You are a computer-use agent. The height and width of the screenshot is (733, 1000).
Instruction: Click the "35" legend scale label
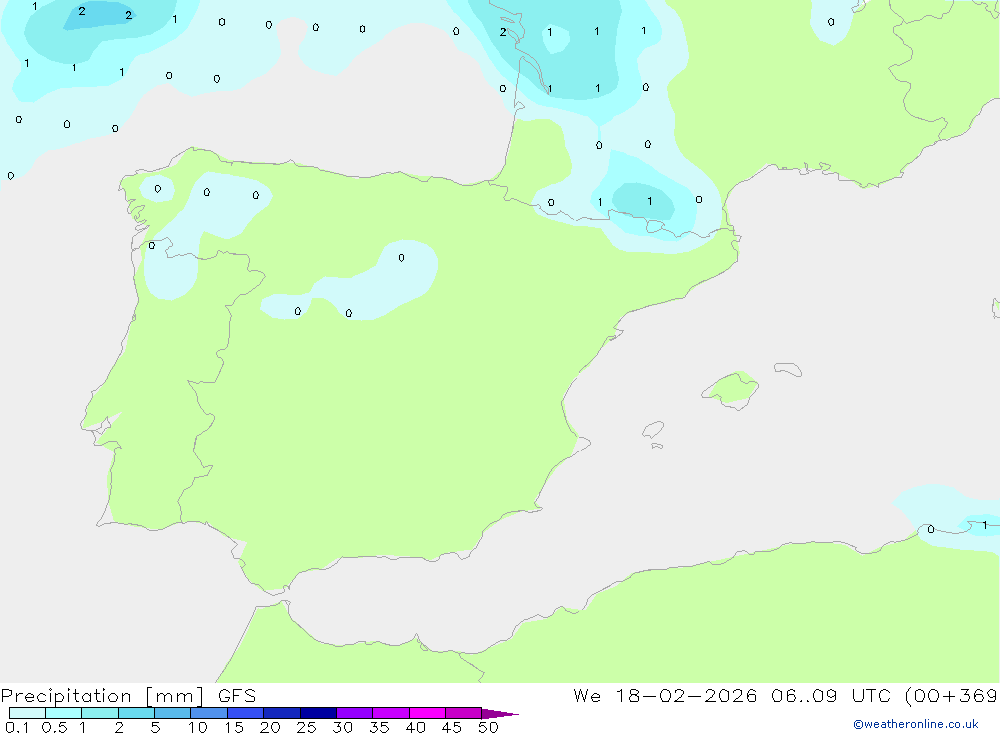click(379, 727)
